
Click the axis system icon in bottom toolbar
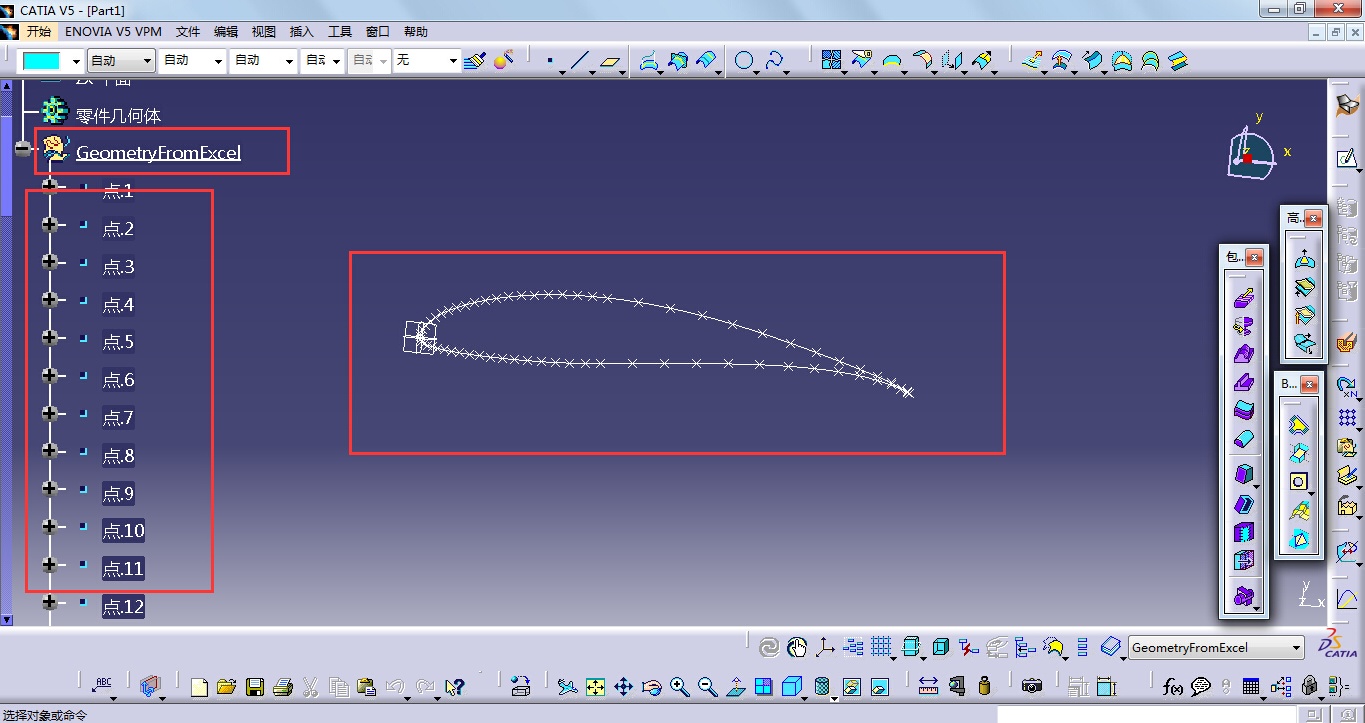pyautogui.click(x=825, y=647)
